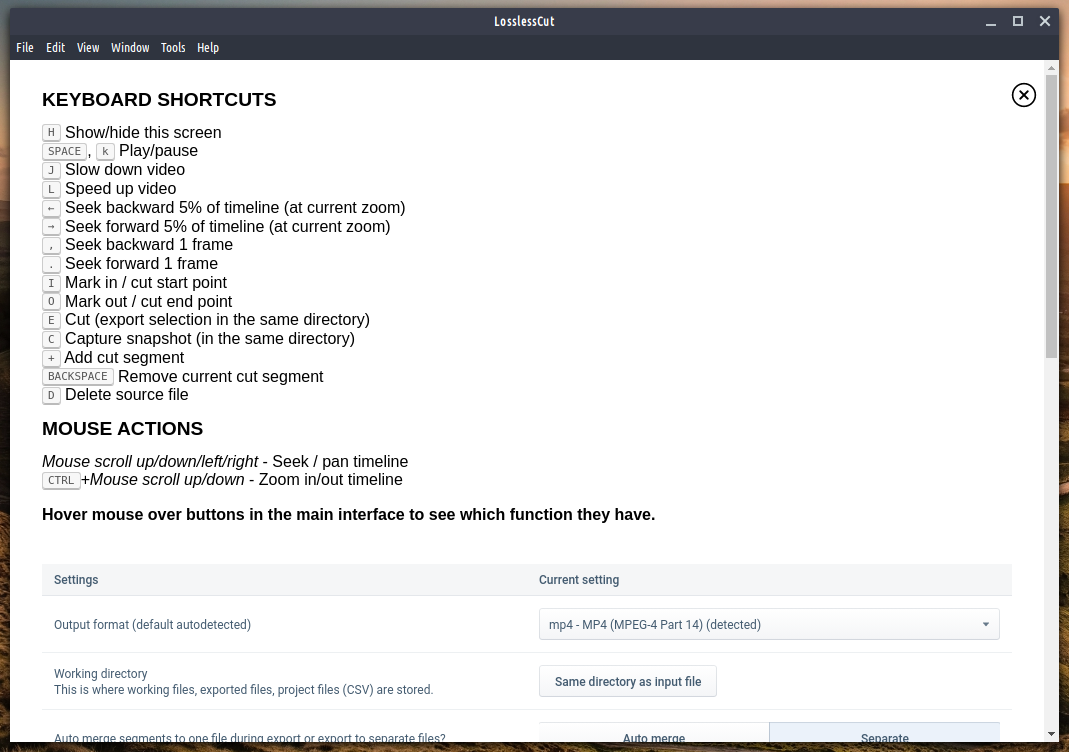
Task: Click the BACKSPACE key badge
Action: [78, 376]
